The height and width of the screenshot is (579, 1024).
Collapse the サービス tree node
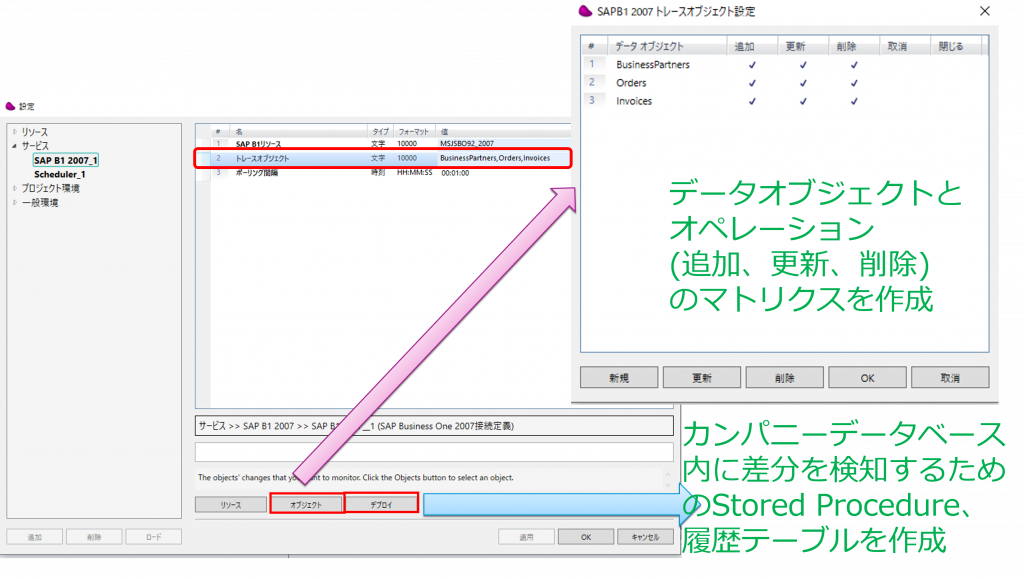14,146
